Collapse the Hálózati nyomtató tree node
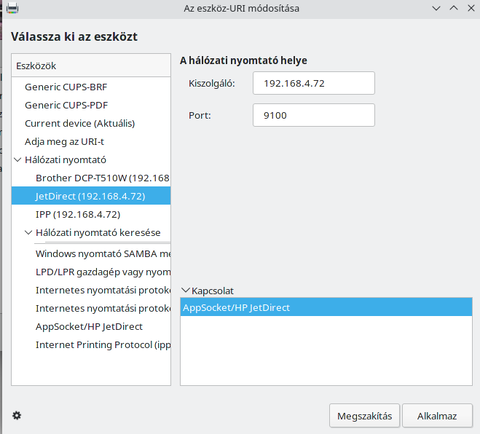This screenshot has height=434, width=480. [x=18, y=160]
